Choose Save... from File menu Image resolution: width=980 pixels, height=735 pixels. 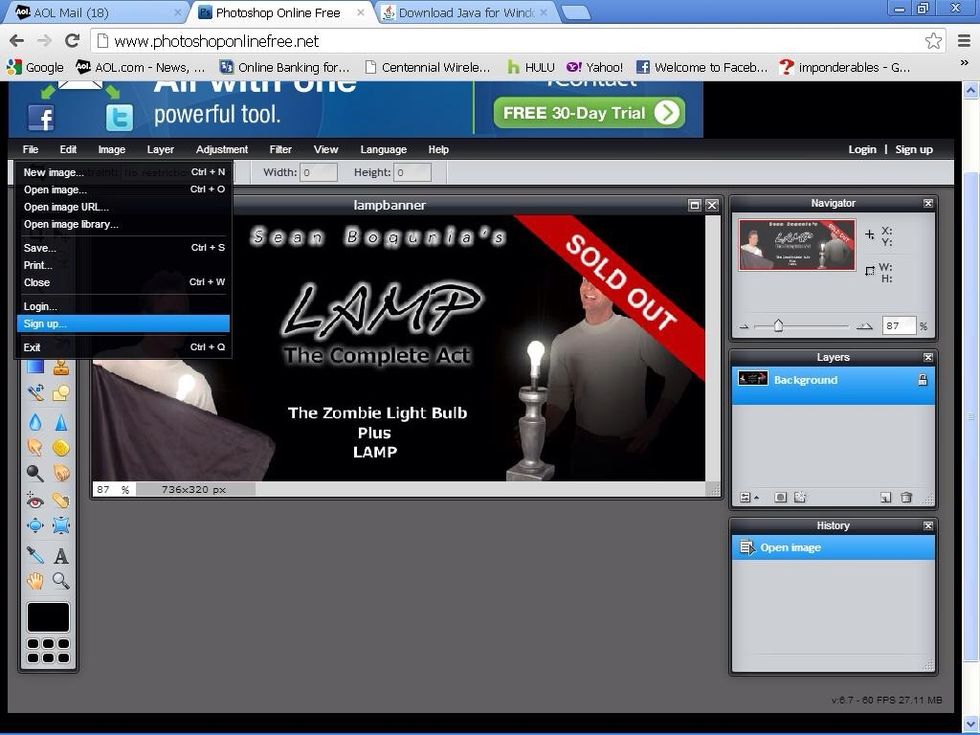coord(124,248)
